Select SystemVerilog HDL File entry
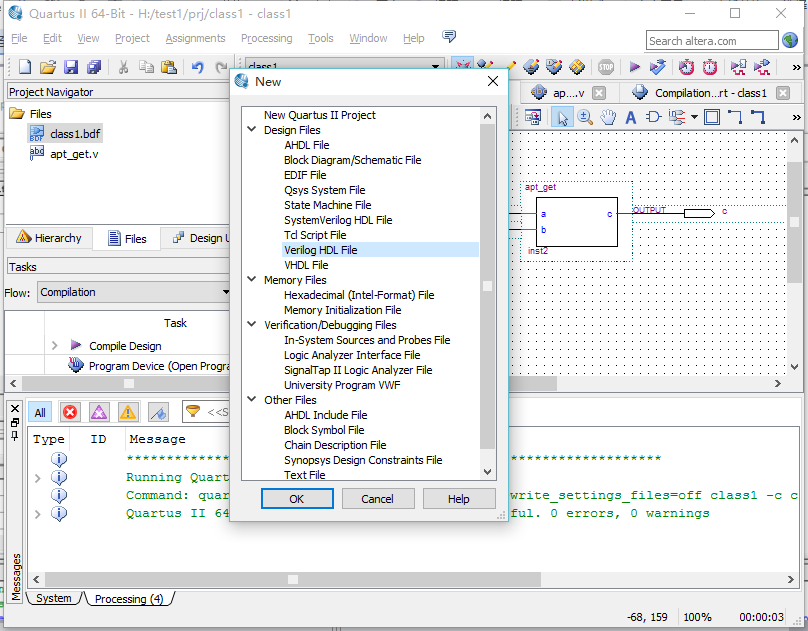This screenshot has width=808, height=631. pyautogui.click(x=338, y=220)
